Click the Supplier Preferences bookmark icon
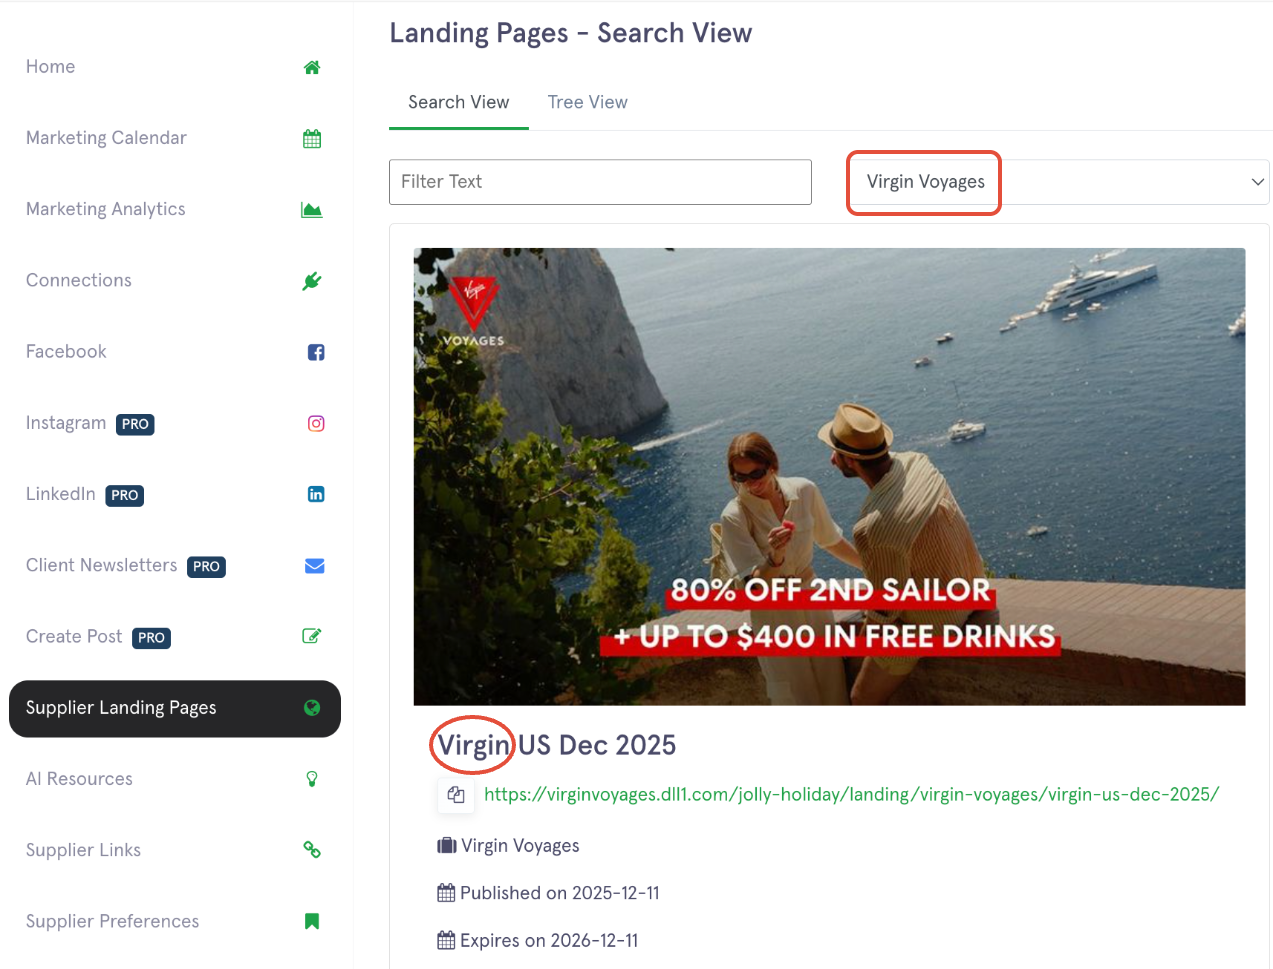The image size is (1273, 969). point(312,921)
